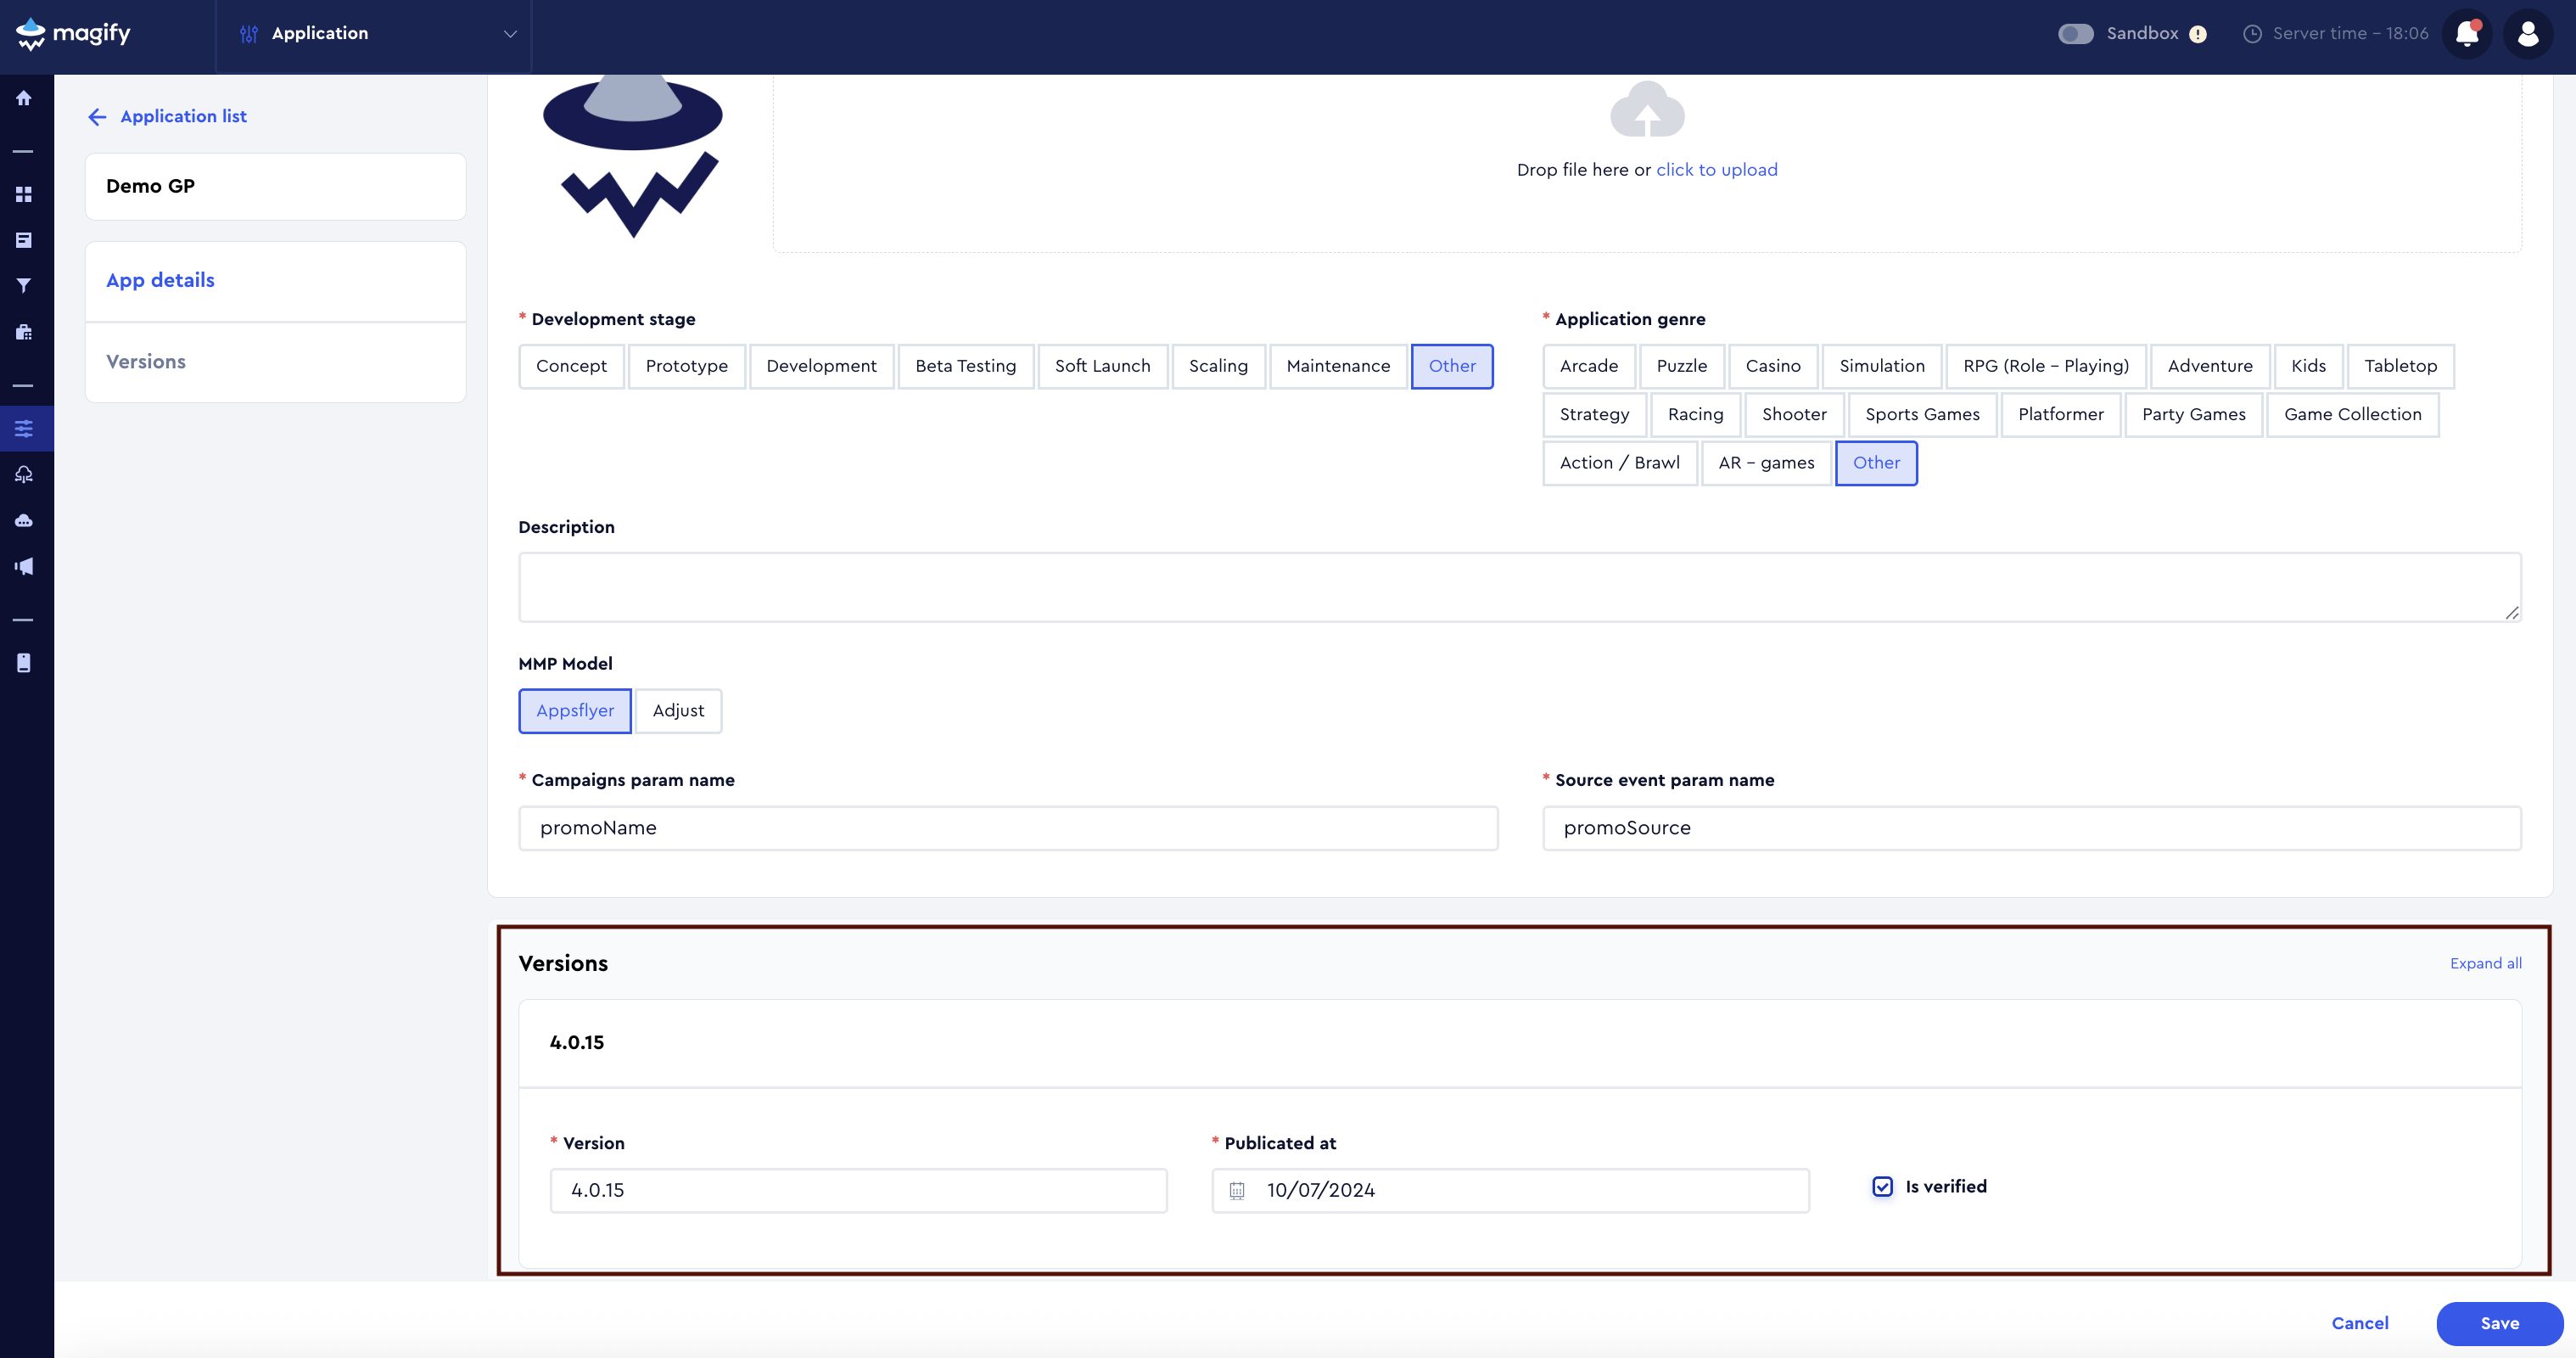Open the Home dashboard icon
Image resolution: width=2576 pixels, height=1358 pixels.
click(25, 98)
